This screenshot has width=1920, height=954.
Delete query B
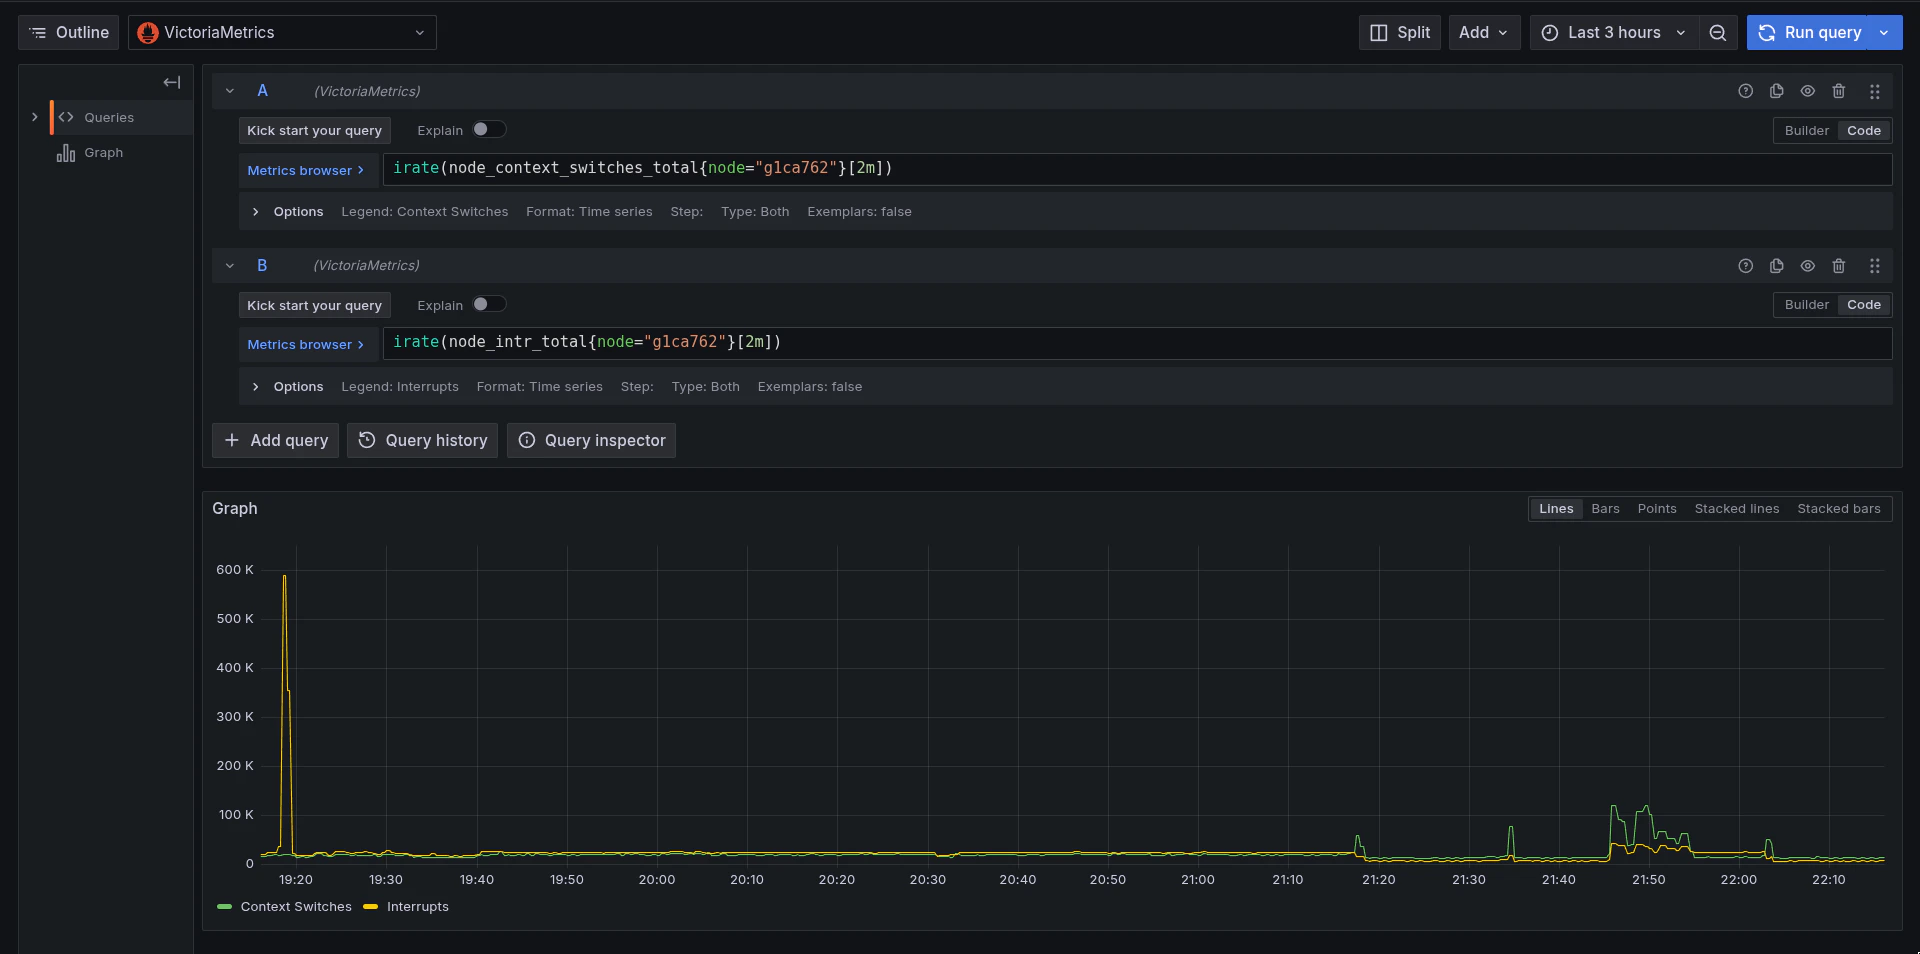pyautogui.click(x=1839, y=266)
